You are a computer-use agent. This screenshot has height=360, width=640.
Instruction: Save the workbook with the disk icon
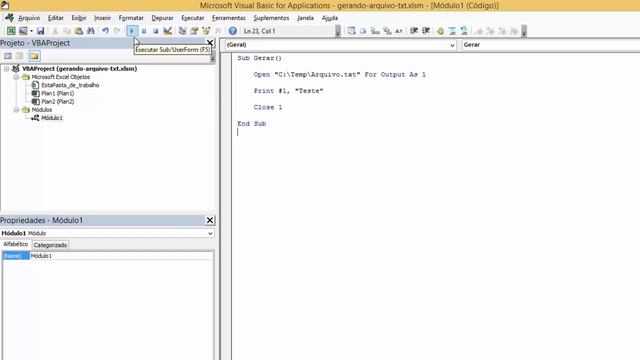tap(40, 31)
